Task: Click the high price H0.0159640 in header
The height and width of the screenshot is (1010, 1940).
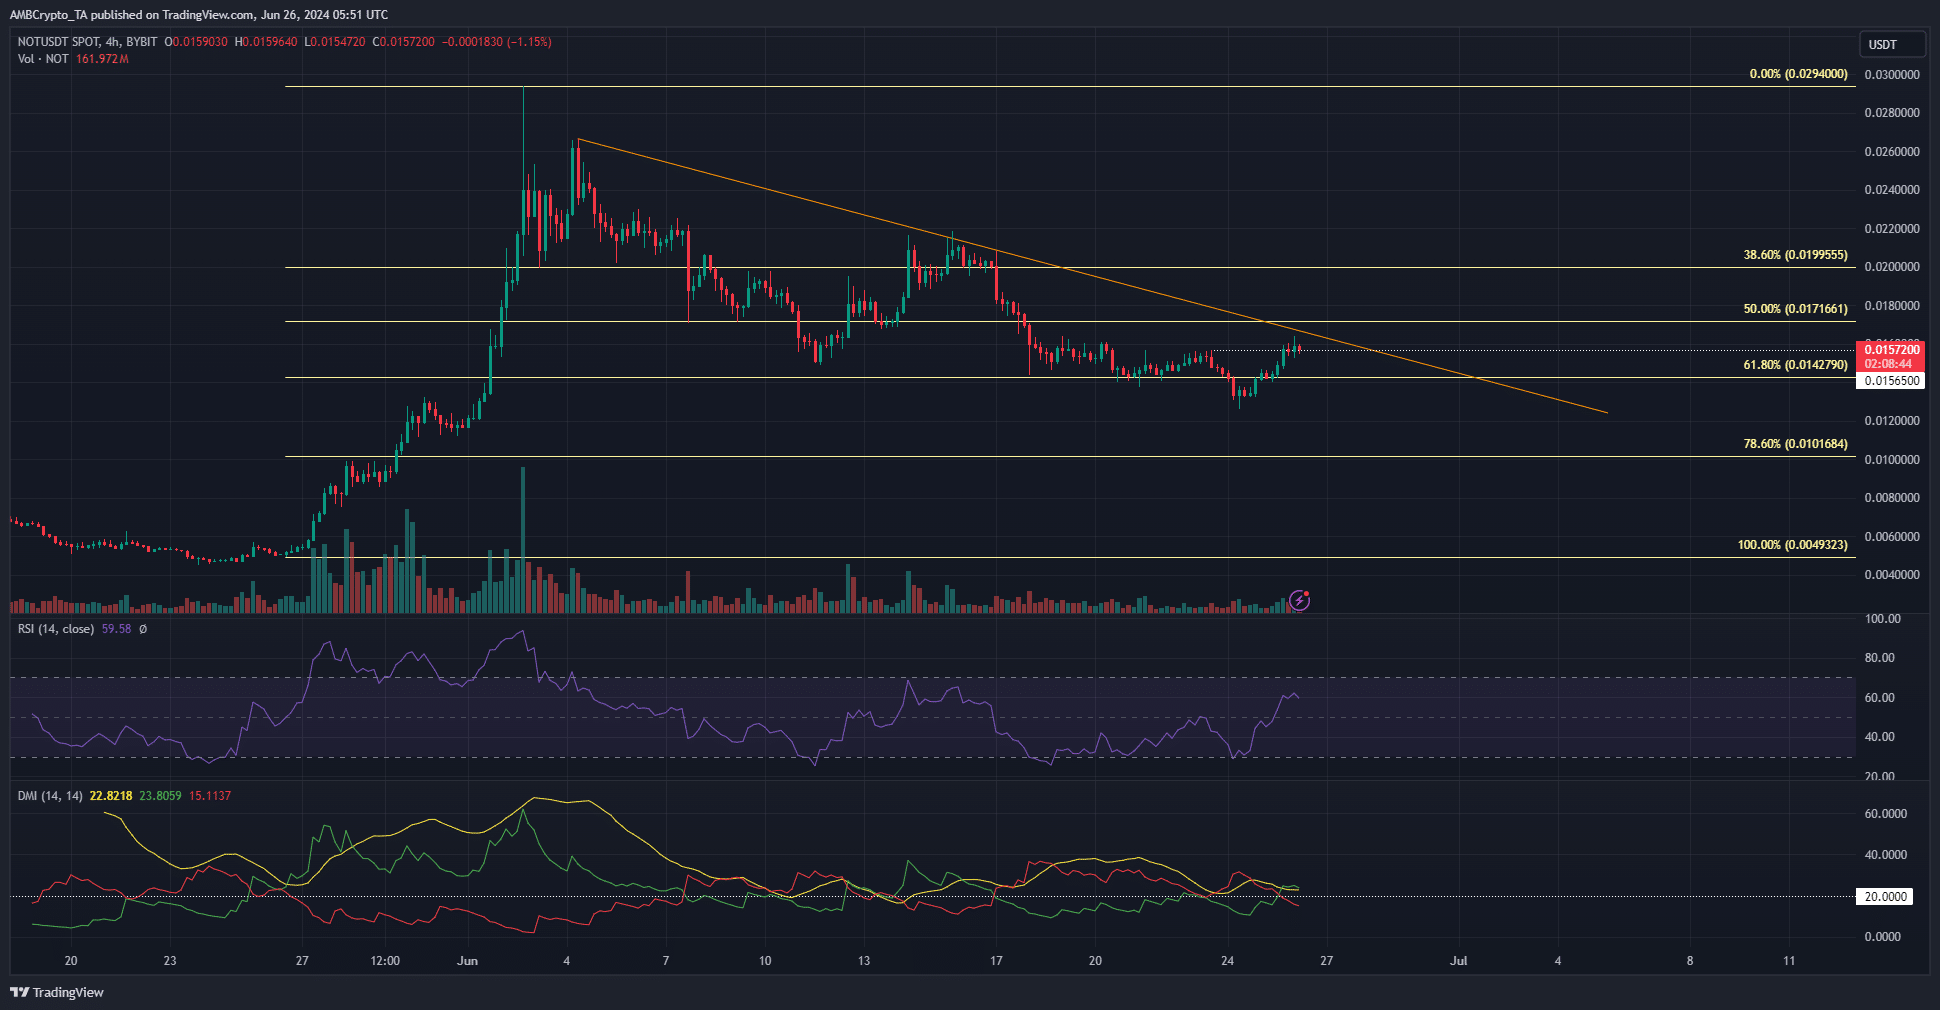Action: click(266, 42)
